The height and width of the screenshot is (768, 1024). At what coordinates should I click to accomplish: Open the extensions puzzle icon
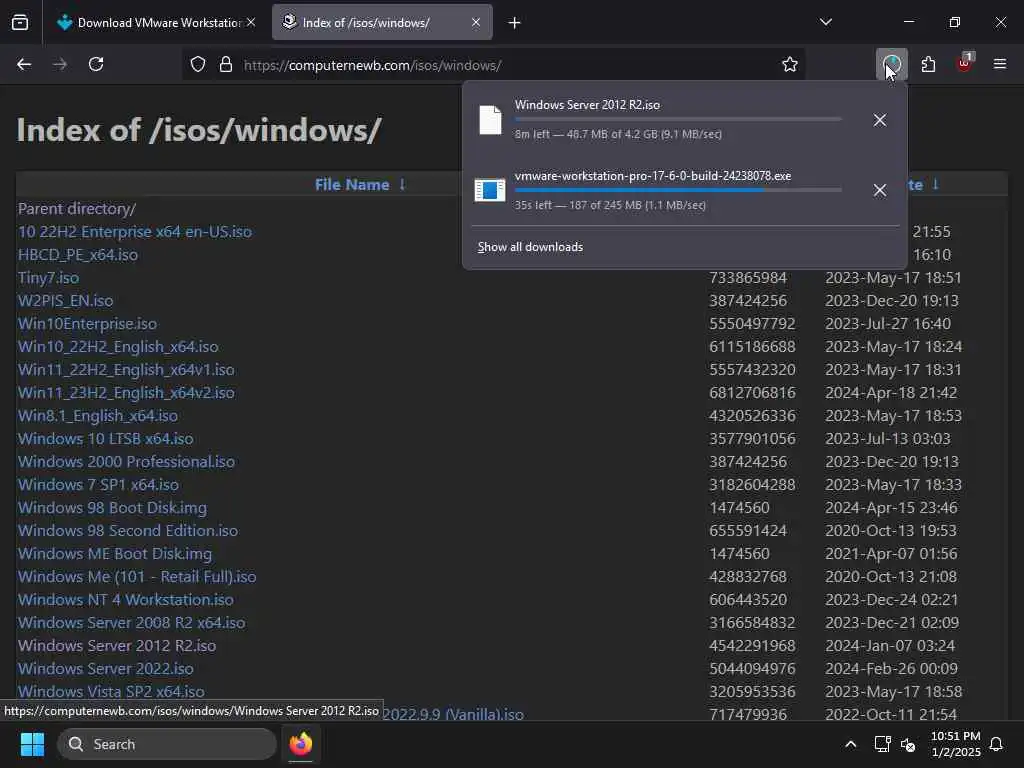click(928, 65)
